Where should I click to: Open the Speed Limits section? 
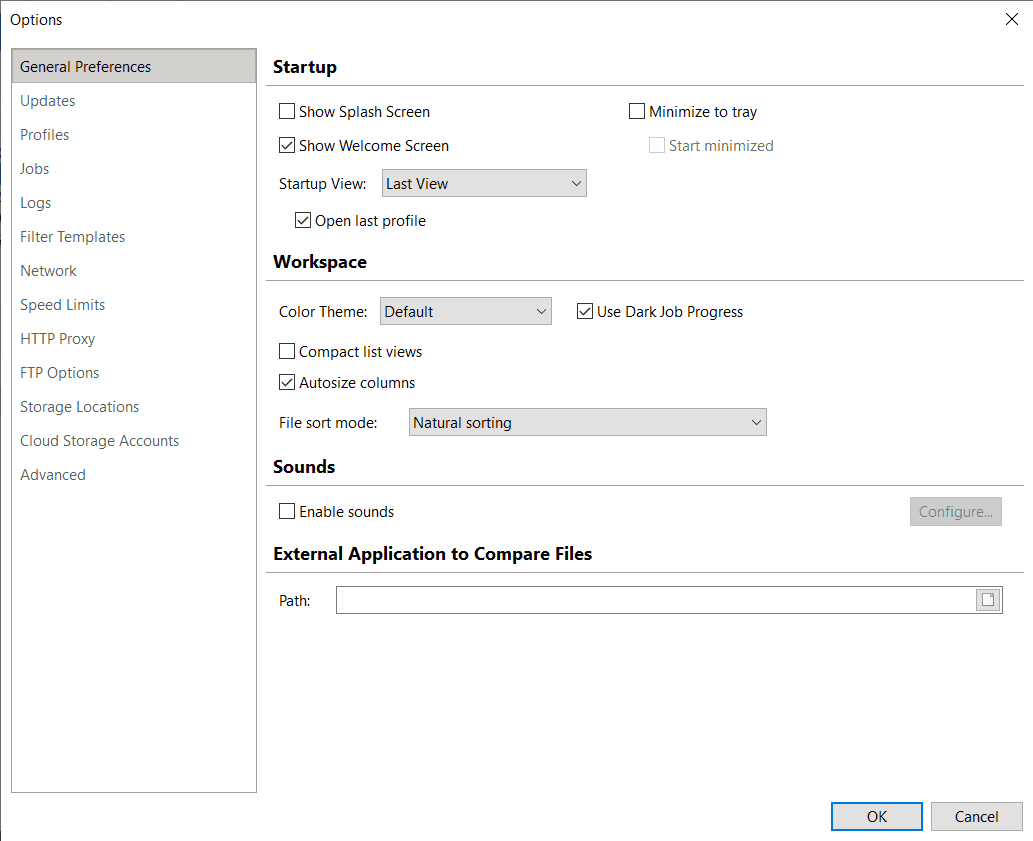[63, 305]
